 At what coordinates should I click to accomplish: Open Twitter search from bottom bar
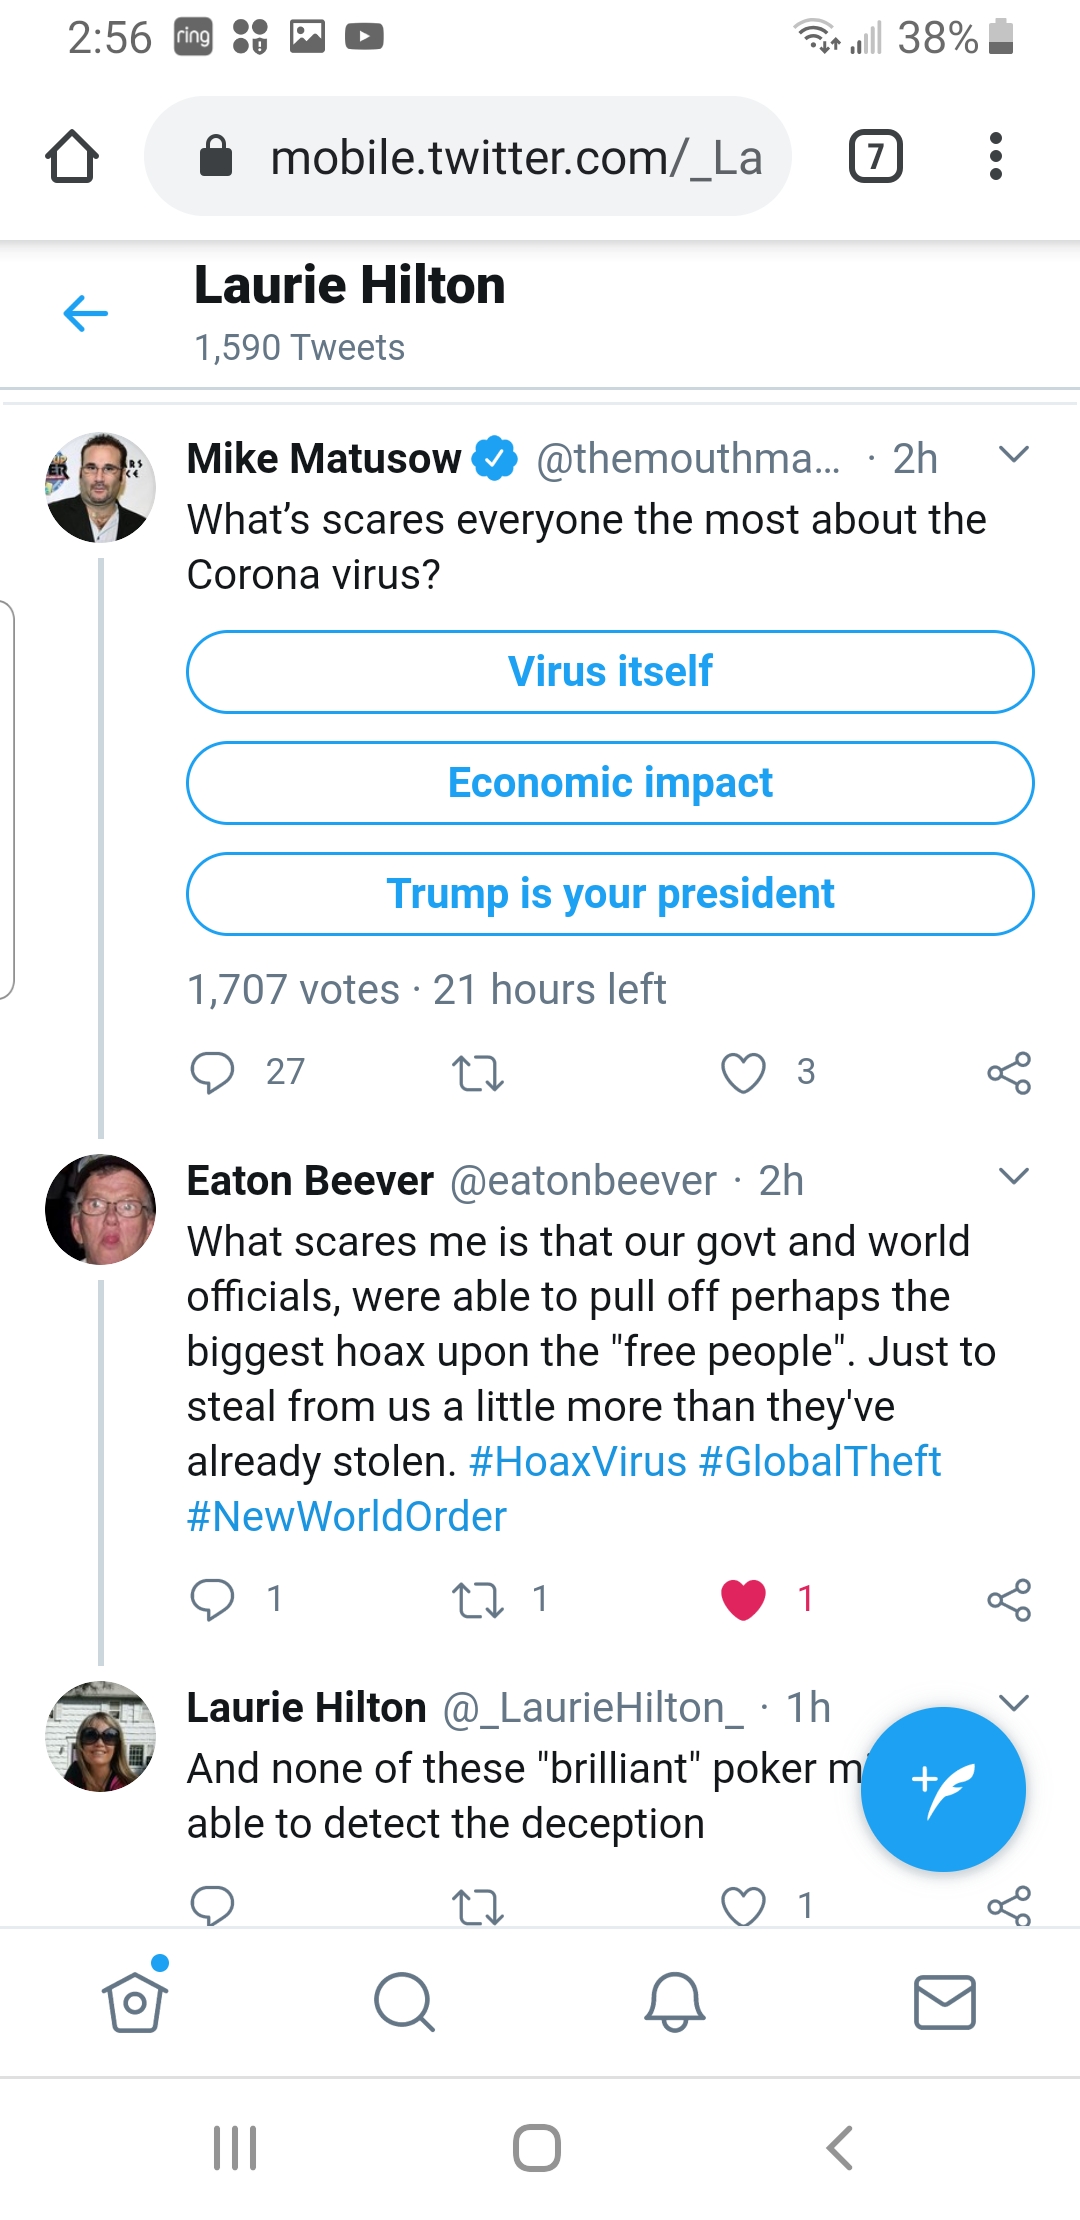[x=404, y=2002]
